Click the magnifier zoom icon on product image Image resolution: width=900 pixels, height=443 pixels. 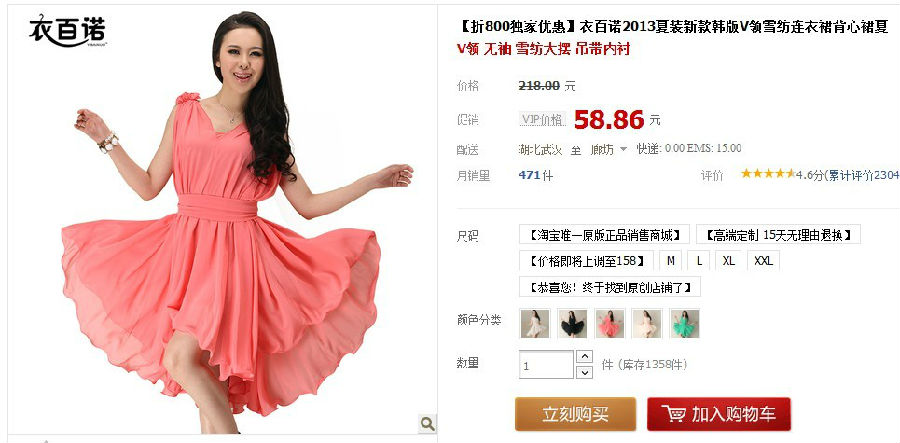tap(427, 424)
